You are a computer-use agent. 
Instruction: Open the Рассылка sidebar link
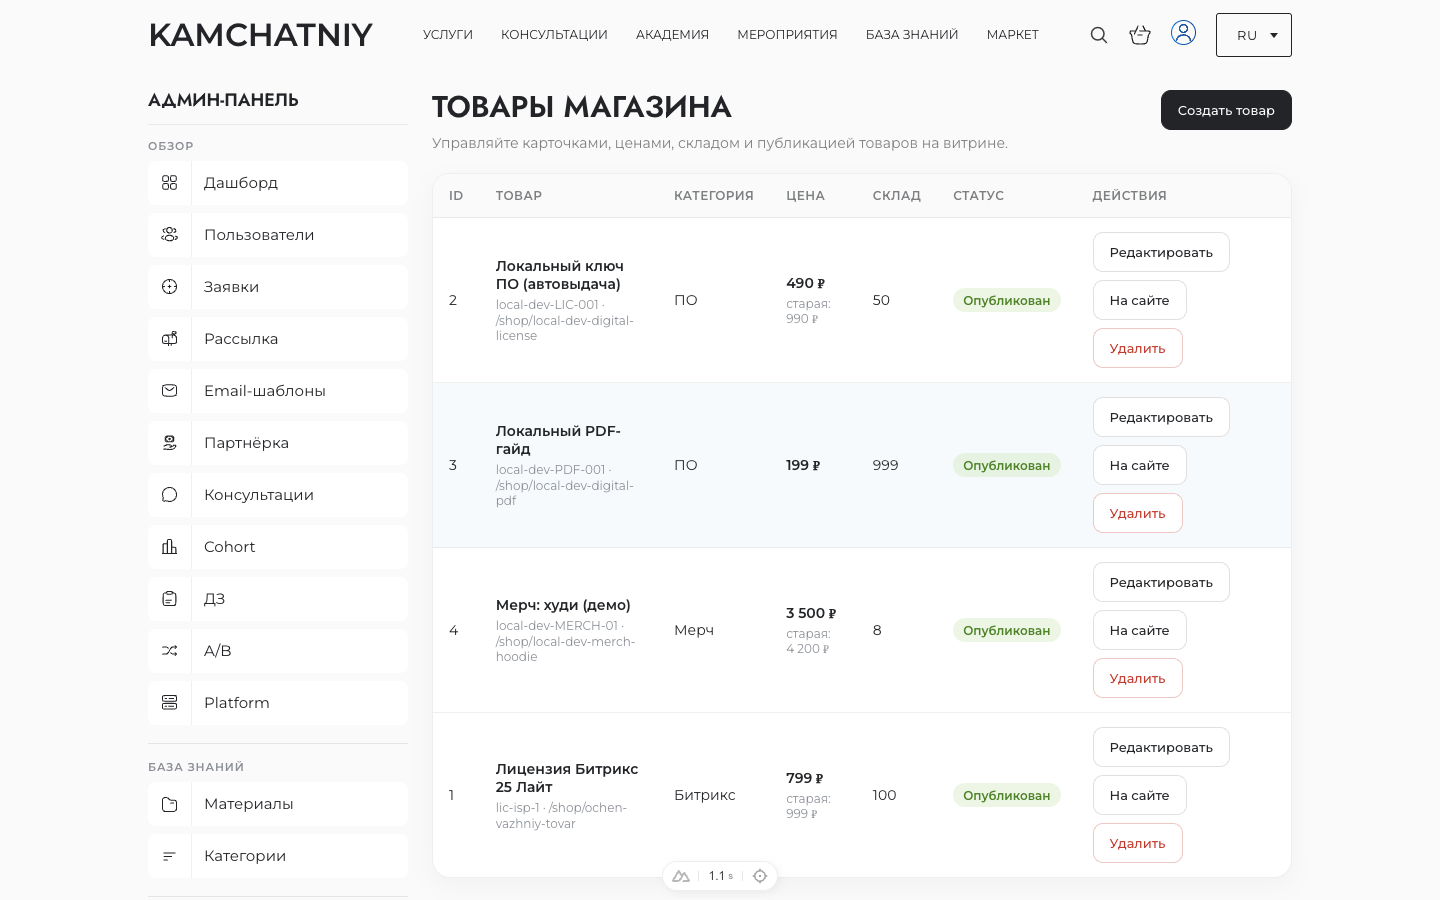(x=278, y=339)
